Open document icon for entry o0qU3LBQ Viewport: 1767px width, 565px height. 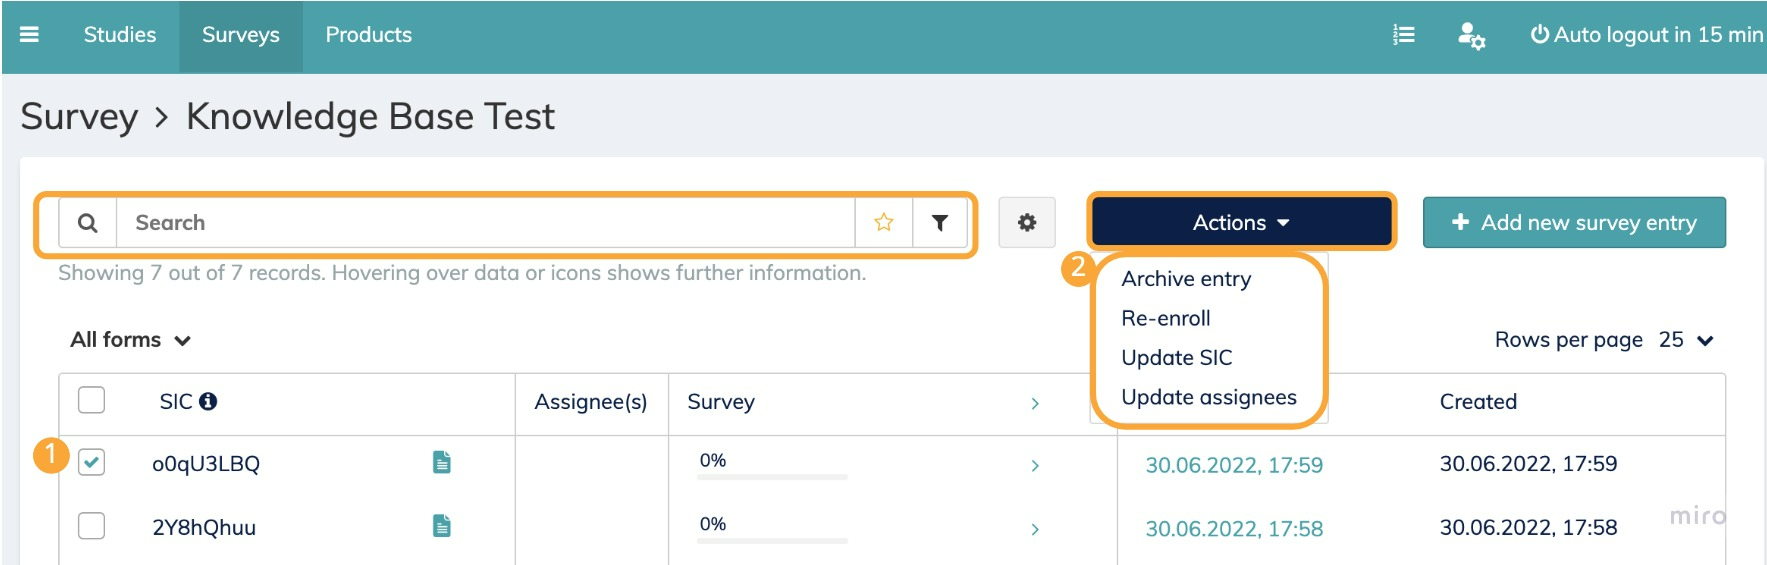click(x=442, y=462)
